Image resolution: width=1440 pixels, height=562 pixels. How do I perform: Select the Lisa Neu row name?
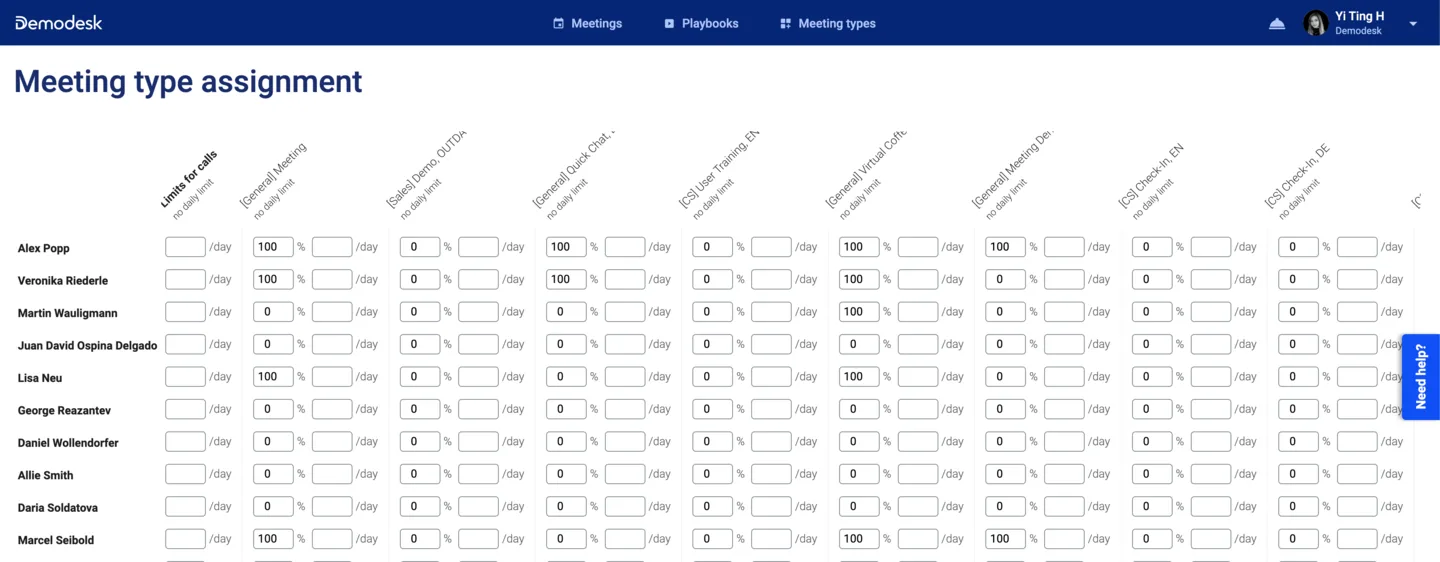click(39, 378)
